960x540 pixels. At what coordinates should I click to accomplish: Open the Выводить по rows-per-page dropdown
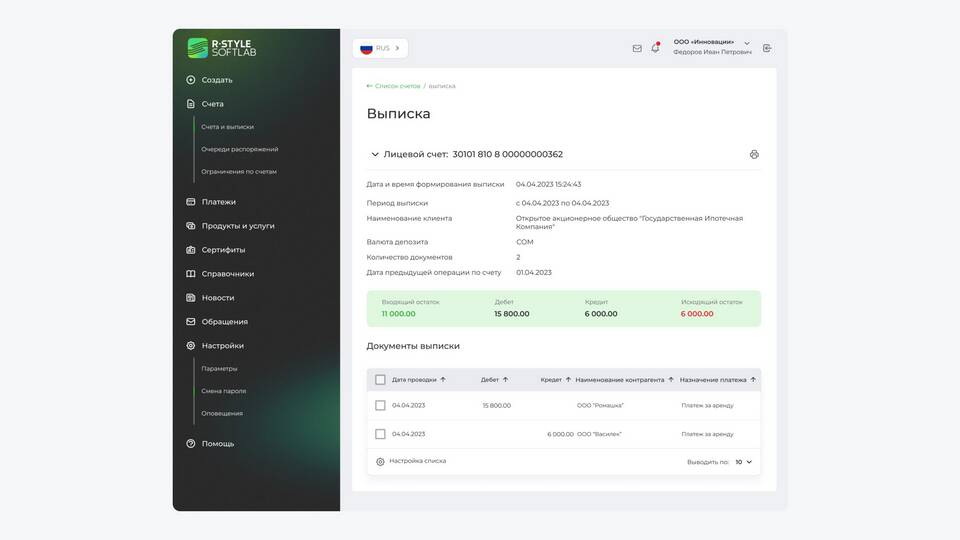coord(743,462)
